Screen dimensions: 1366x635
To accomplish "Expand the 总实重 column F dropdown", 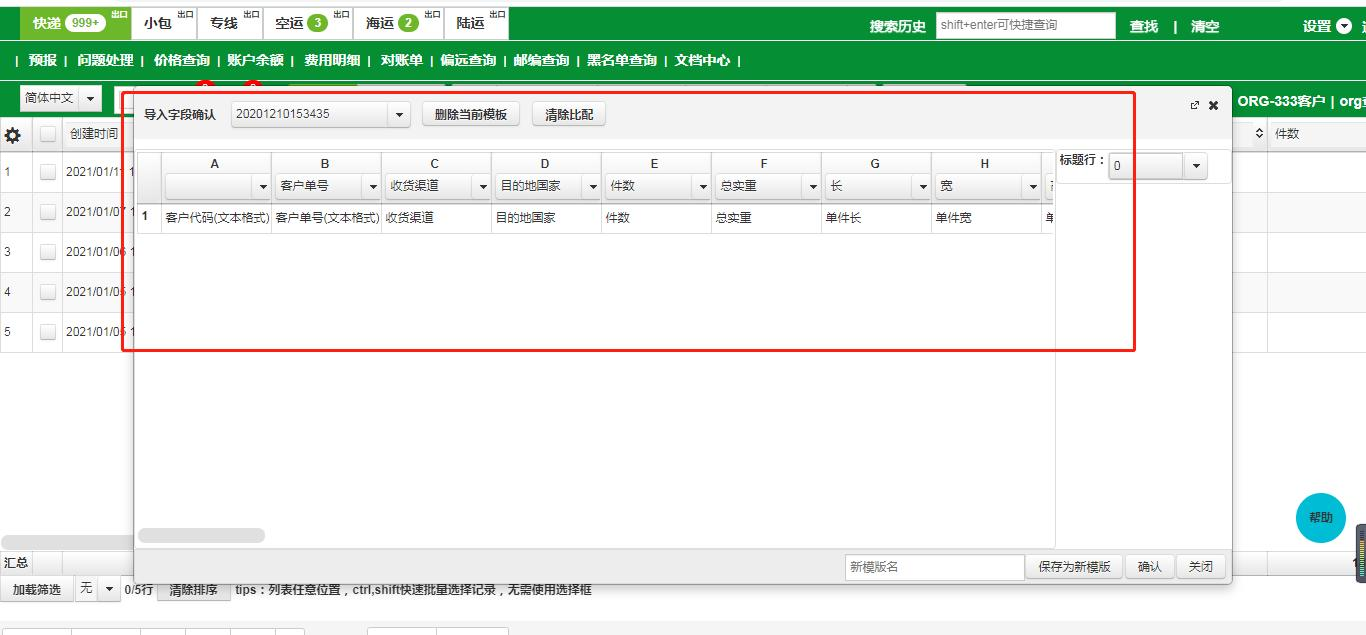I will coord(813,187).
